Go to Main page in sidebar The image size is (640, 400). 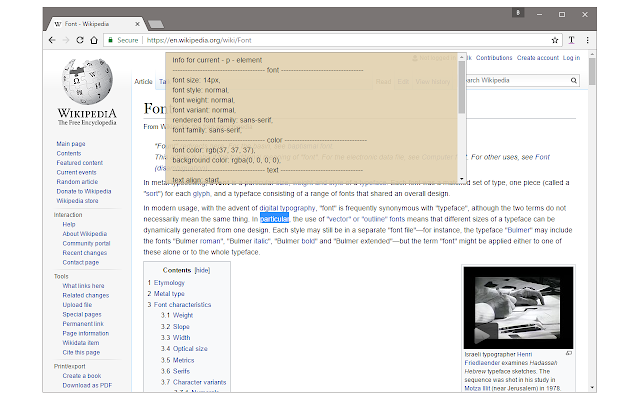[x=71, y=144]
